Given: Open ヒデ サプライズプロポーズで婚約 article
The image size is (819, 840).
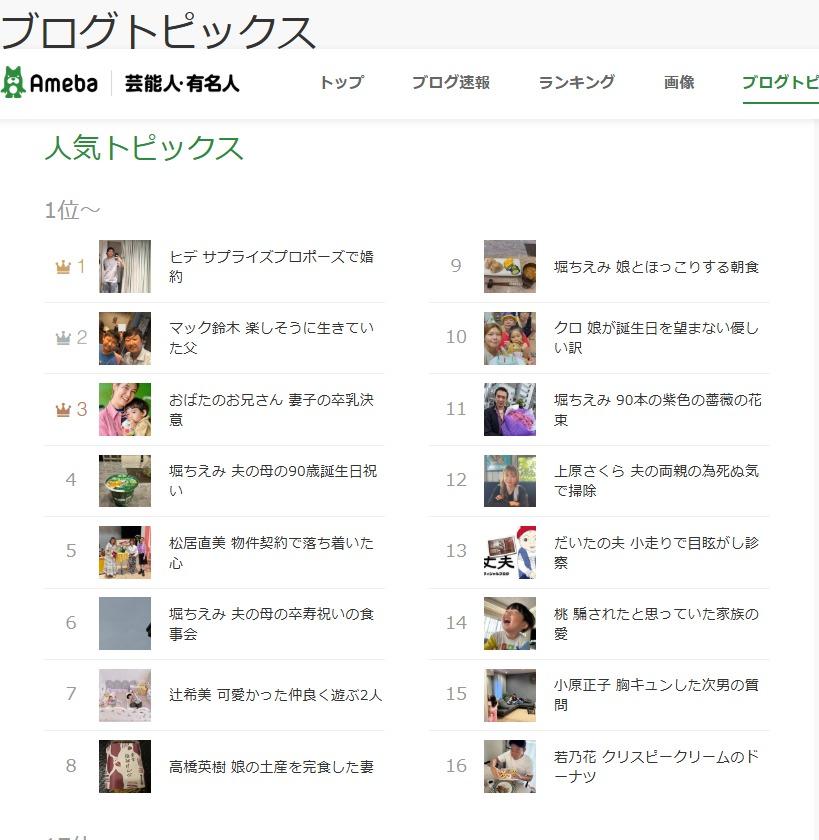Looking at the screenshot, I should click(271, 267).
